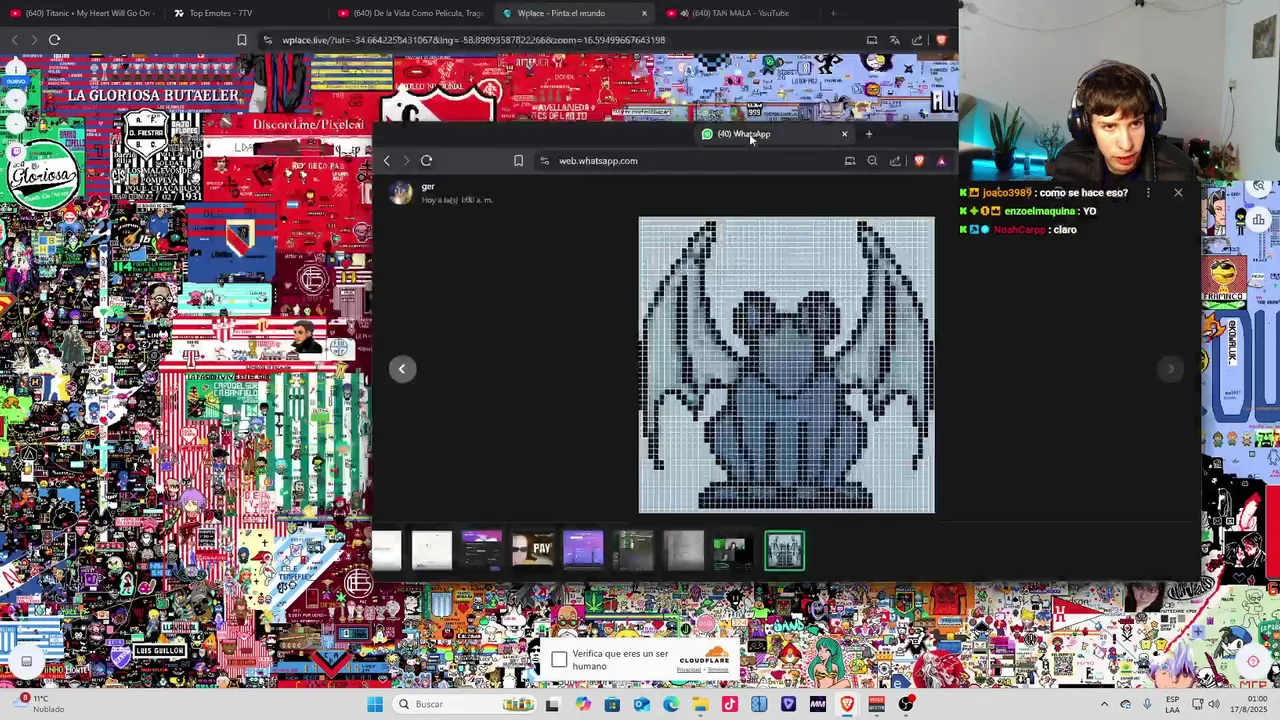Viewport: 1280px width, 720px height.
Task: Open site settings icon beside web.whatsapp.com
Action: click(544, 161)
